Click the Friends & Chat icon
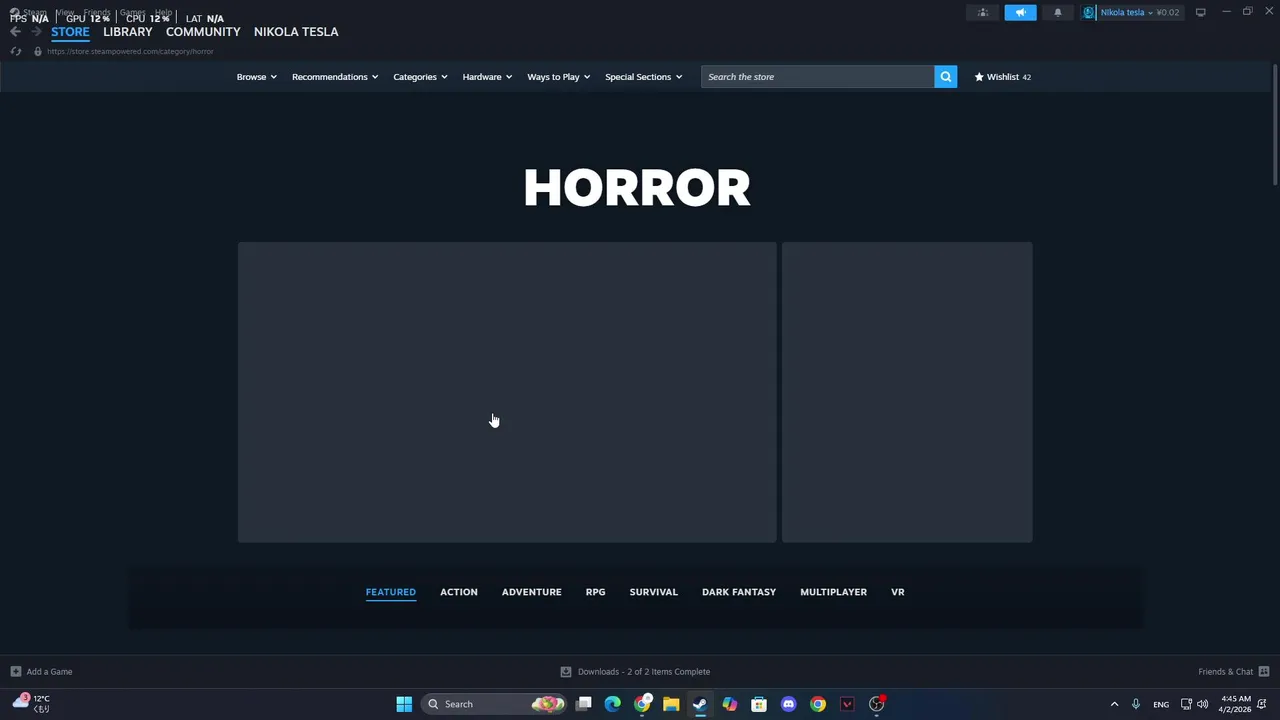Screen dimensions: 1280x720 pyautogui.click(x=1263, y=672)
